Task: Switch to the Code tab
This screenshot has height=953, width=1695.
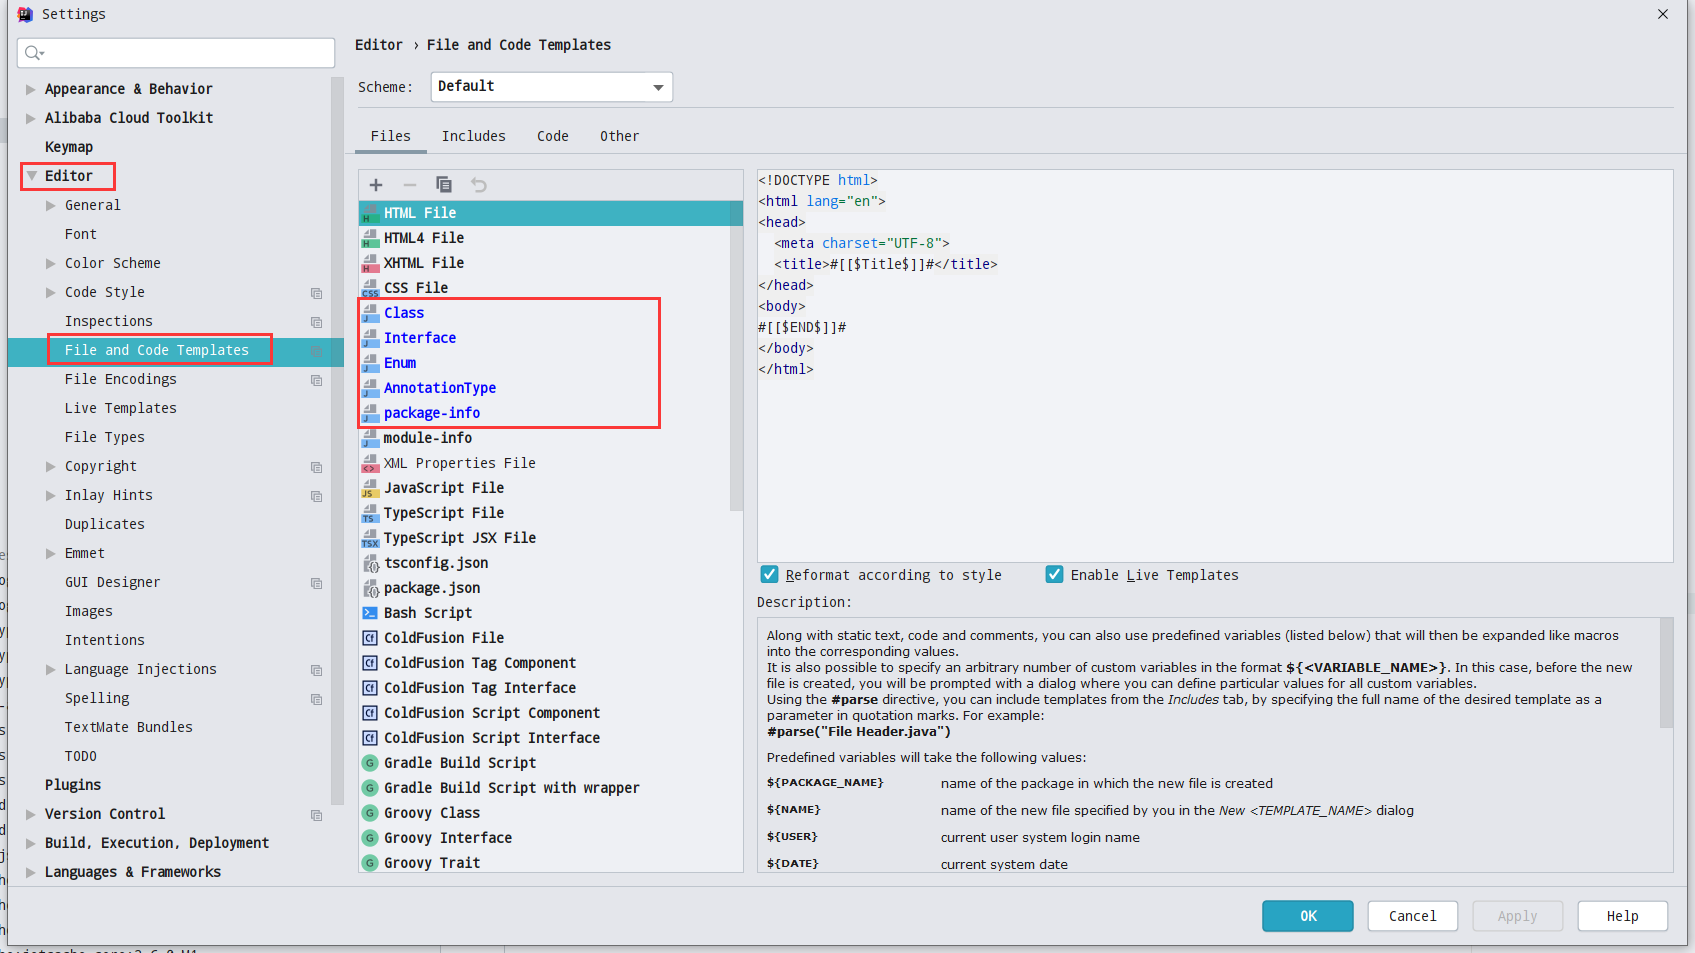Action: tap(553, 136)
